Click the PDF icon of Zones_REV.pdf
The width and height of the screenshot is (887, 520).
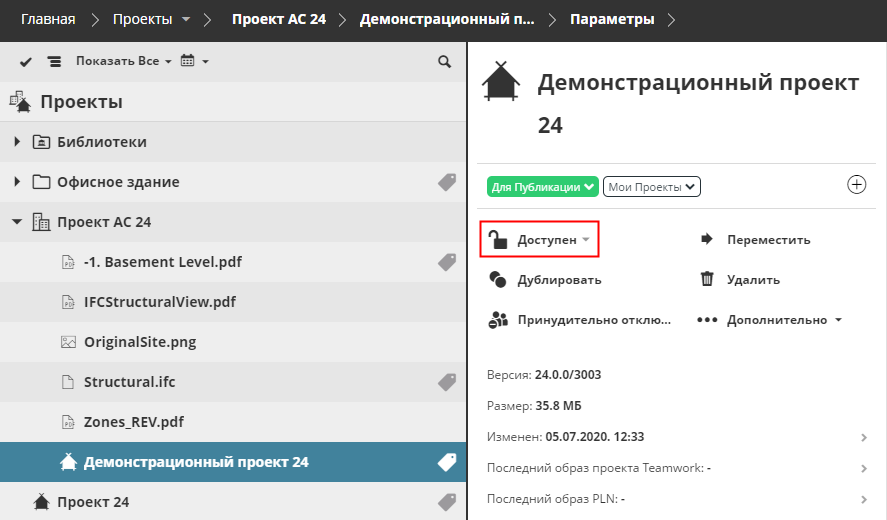coord(68,422)
